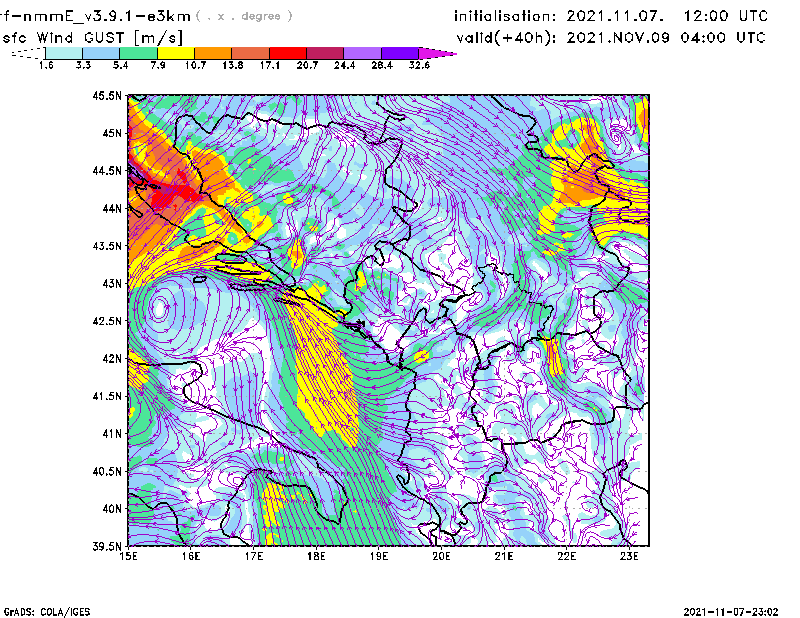Click the 39.5N latitude label
This screenshot has height=618, width=800.
[x=107, y=546]
